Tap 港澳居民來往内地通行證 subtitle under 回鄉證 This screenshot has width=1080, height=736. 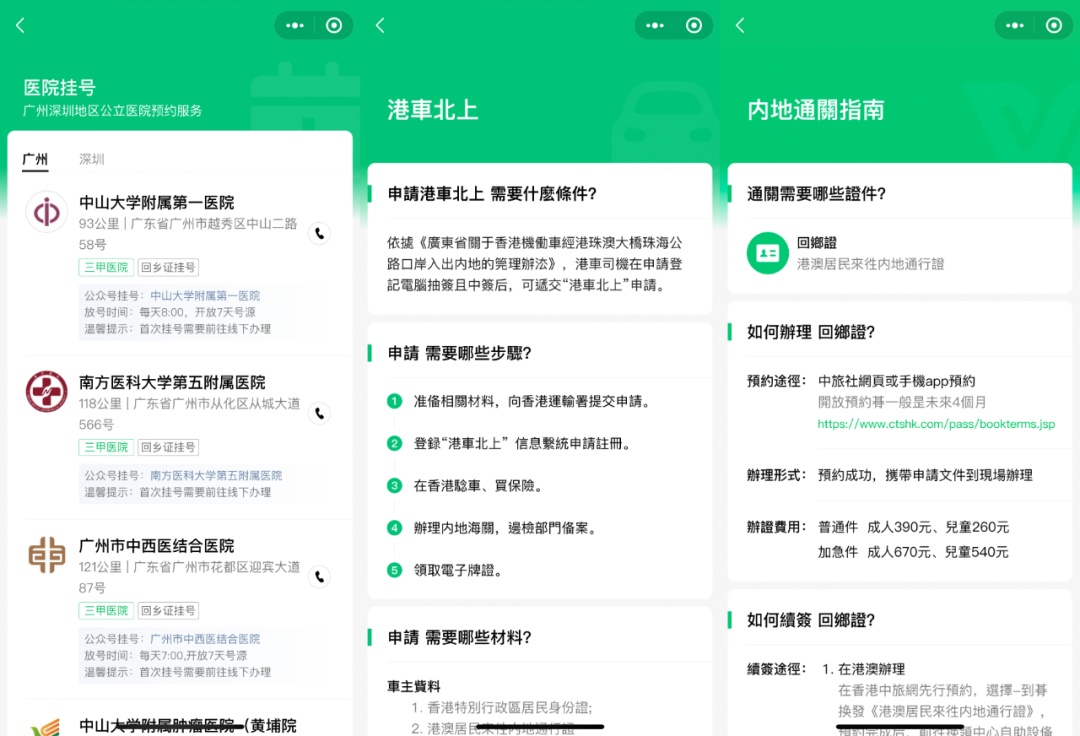tap(871, 264)
